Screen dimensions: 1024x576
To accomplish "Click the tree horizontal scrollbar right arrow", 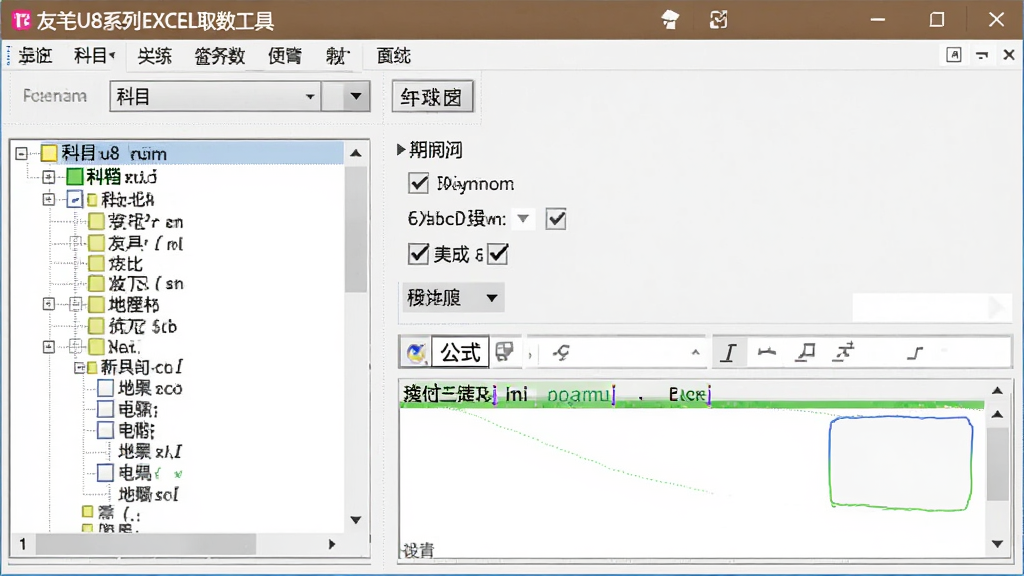I will (332, 544).
